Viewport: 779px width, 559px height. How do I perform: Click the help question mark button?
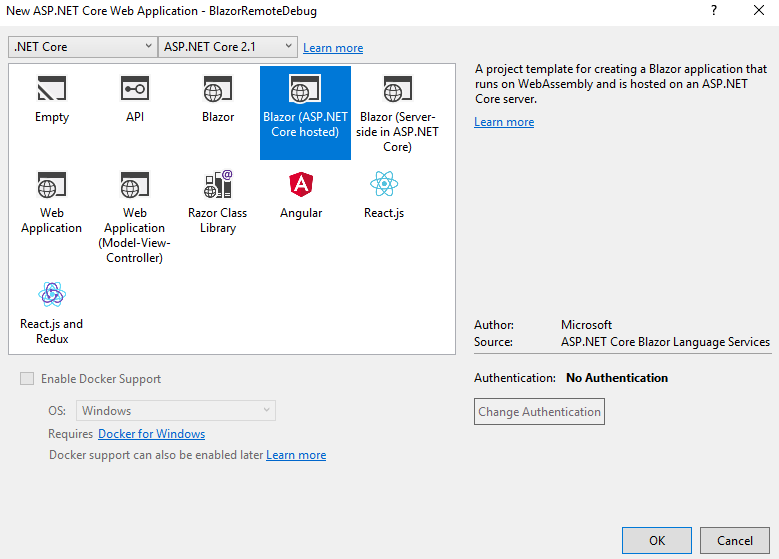[714, 10]
